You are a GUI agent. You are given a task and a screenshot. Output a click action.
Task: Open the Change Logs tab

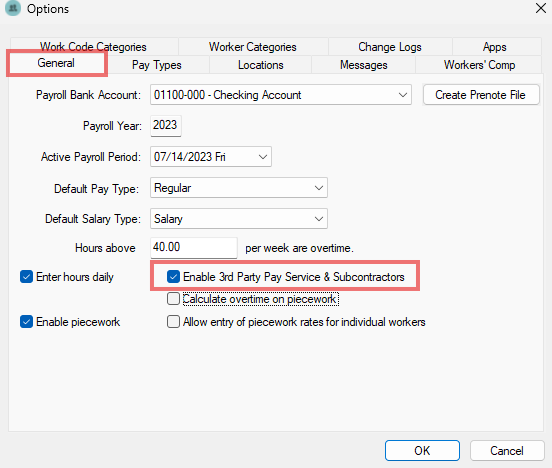390,46
